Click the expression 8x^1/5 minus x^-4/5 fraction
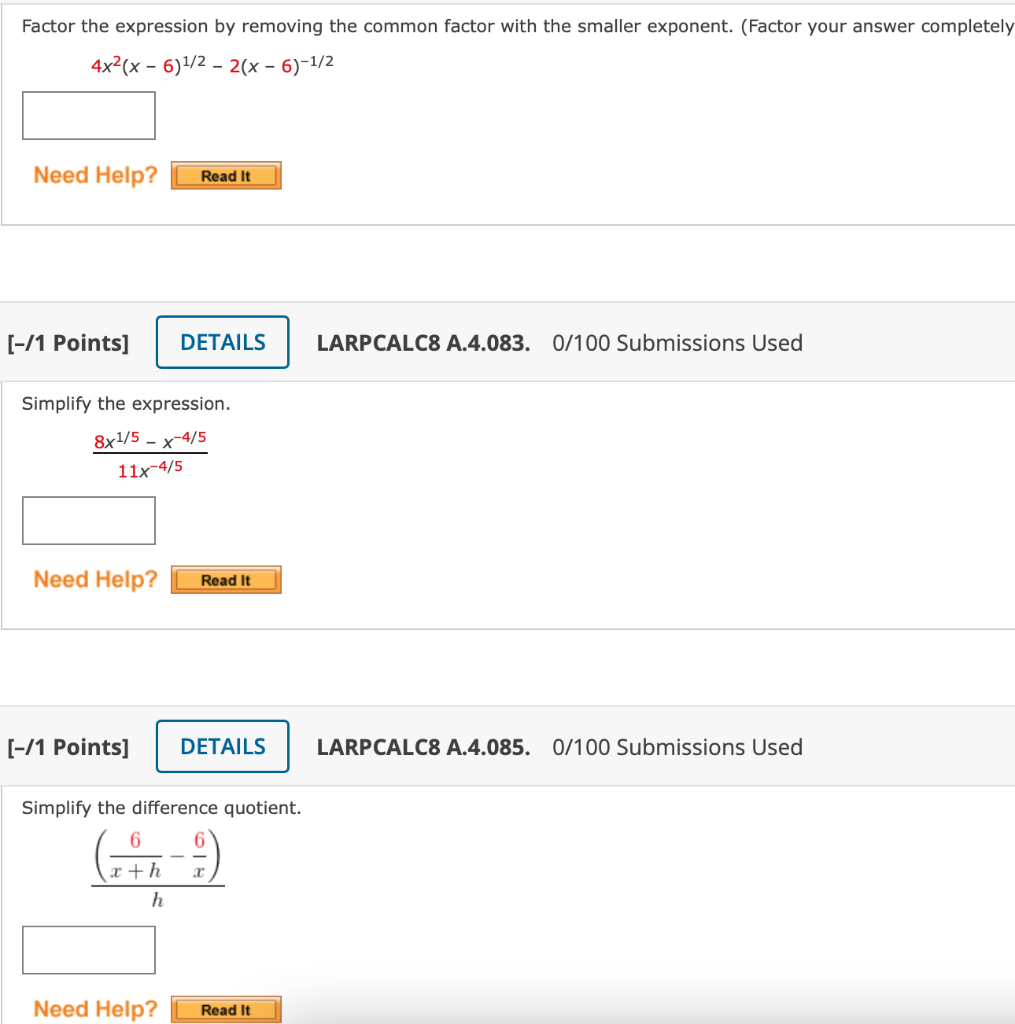1015x1024 pixels. point(150,448)
